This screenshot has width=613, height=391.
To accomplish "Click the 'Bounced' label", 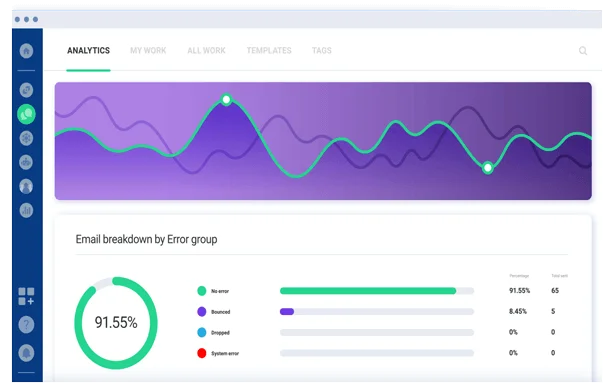I will tap(220, 312).
